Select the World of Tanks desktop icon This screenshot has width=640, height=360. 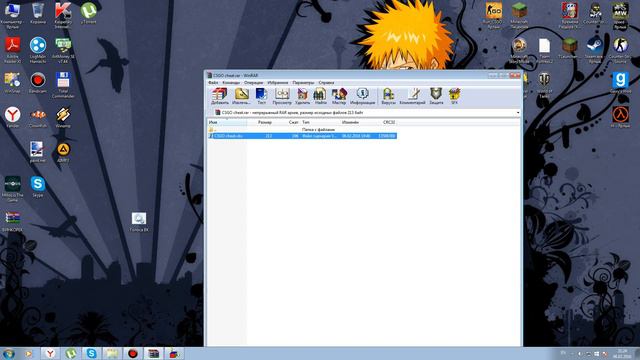click(x=544, y=85)
